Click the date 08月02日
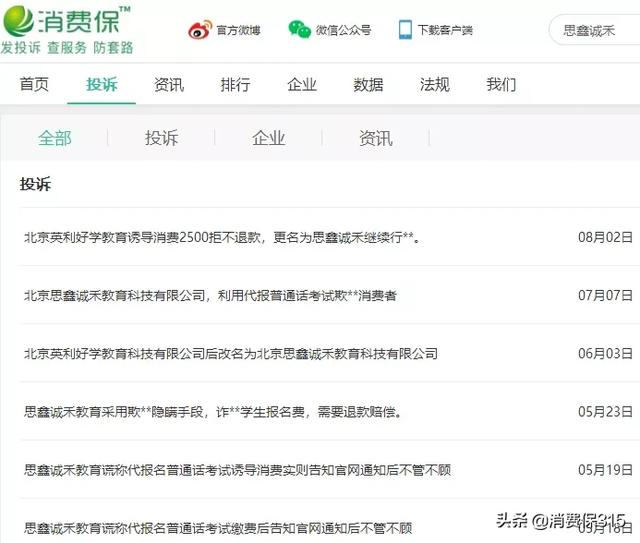640x543 pixels. click(605, 237)
